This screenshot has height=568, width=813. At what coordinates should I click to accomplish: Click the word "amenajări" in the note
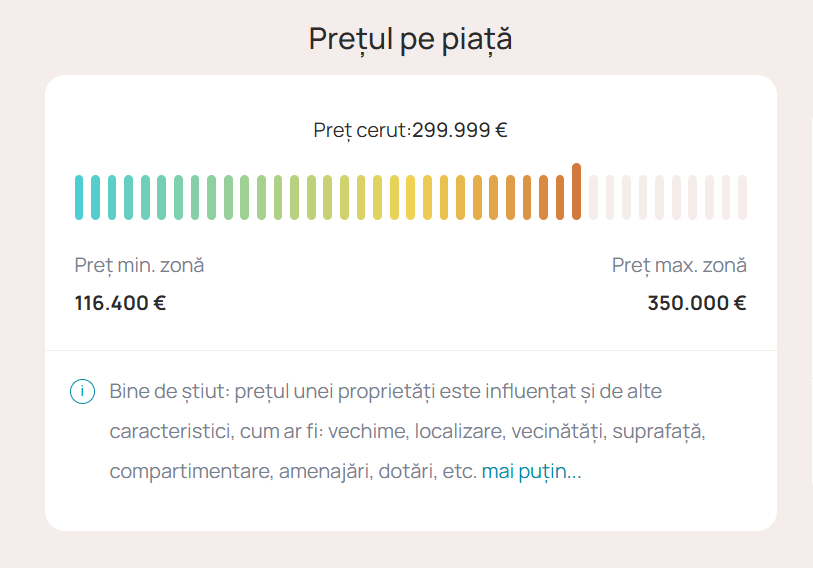[x=321, y=472]
